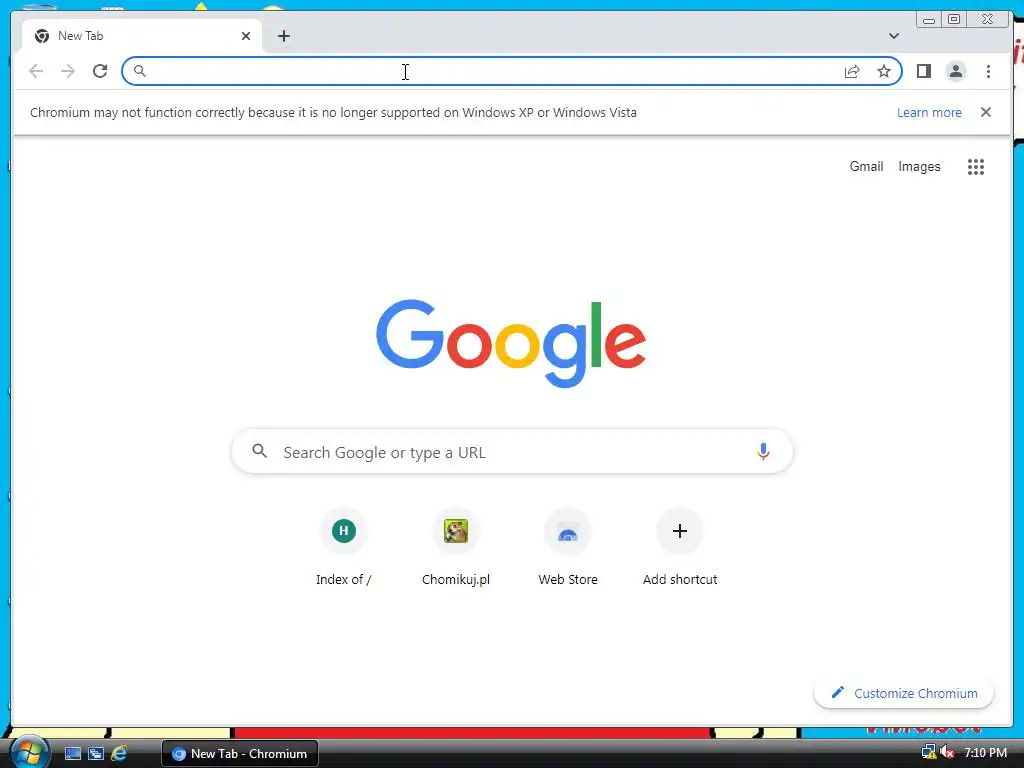Click the magnifier icon in the Google search box
Image resolution: width=1024 pixels, height=768 pixels.
tap(259, 451)
